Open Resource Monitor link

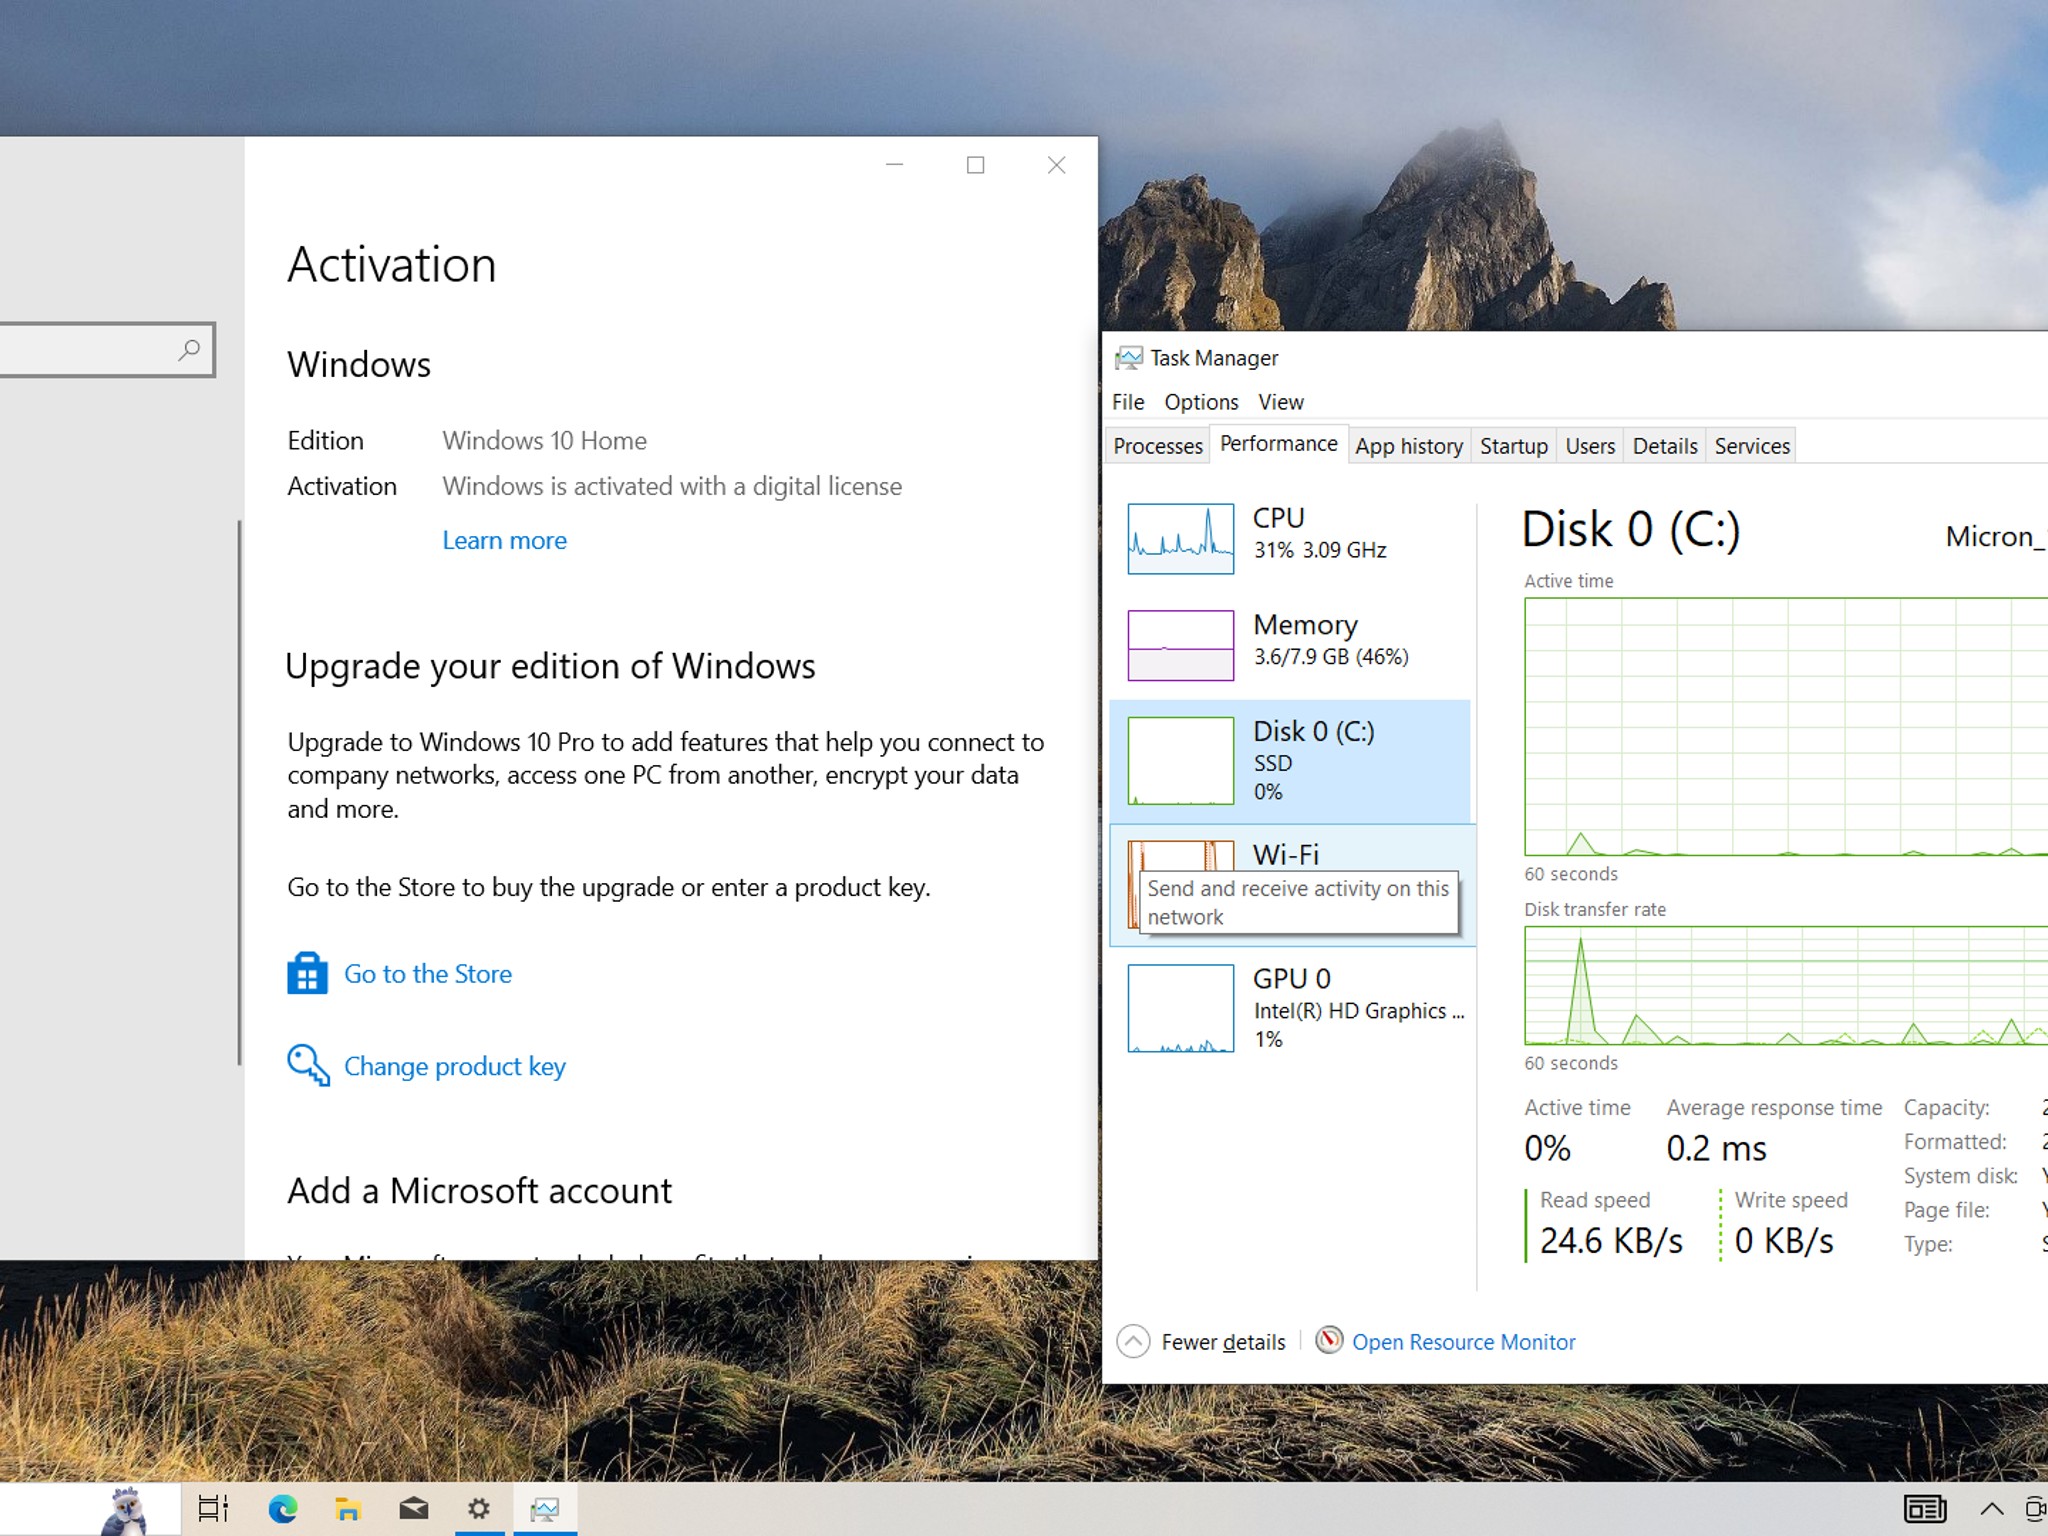coord(1463,1342)
